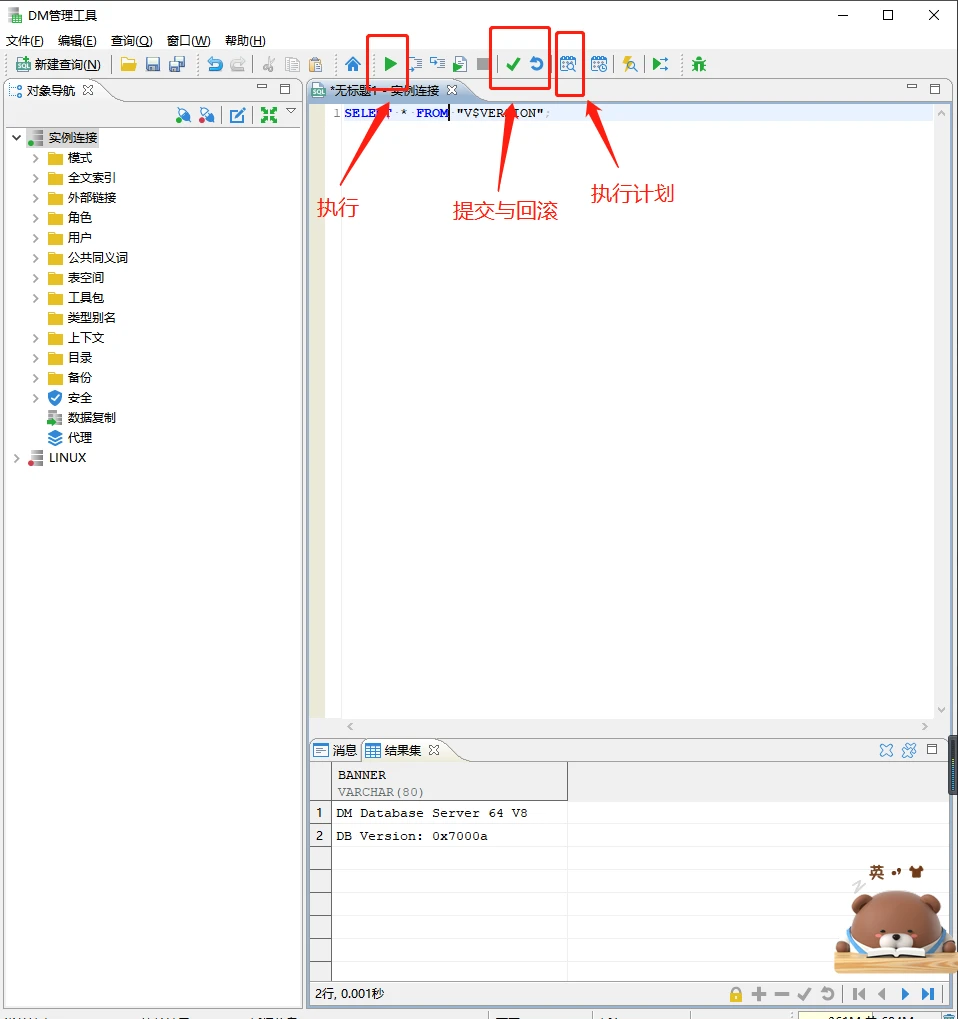Commit the transaction with the green checkmark
The image size is (958, 1019).
pos(513,64)
